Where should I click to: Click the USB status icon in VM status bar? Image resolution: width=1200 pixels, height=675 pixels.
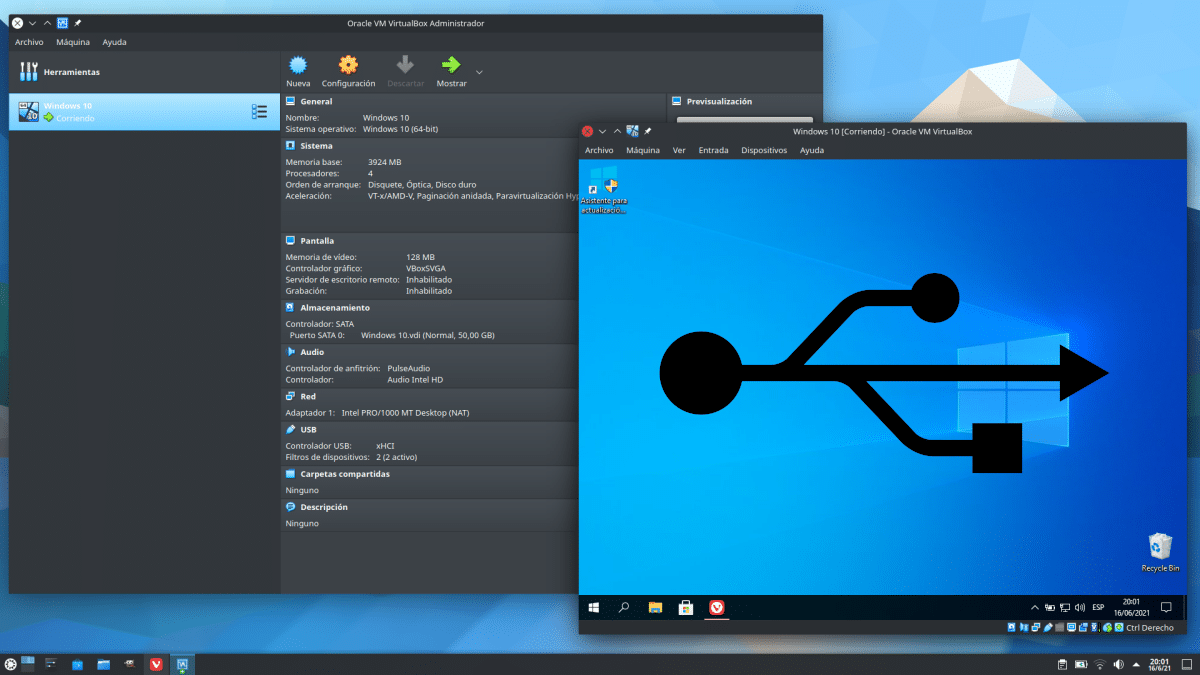pyautogui.click(x=1047, y=627)
